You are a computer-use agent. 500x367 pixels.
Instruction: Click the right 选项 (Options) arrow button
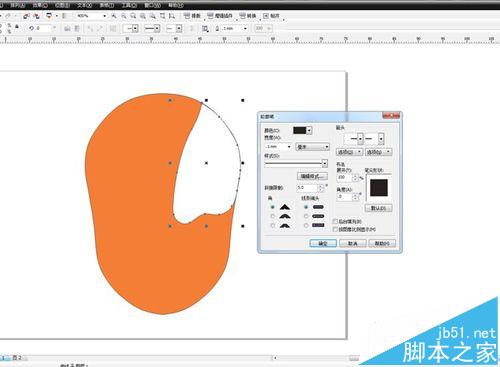coord(378,152)
